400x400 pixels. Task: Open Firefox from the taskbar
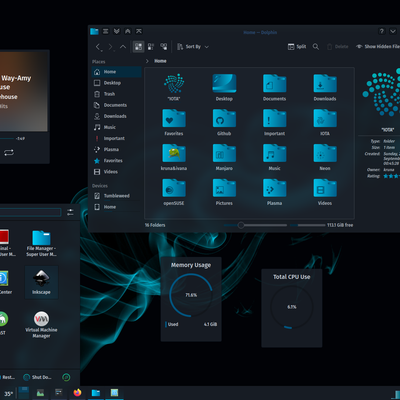click(x=77, y=392)
